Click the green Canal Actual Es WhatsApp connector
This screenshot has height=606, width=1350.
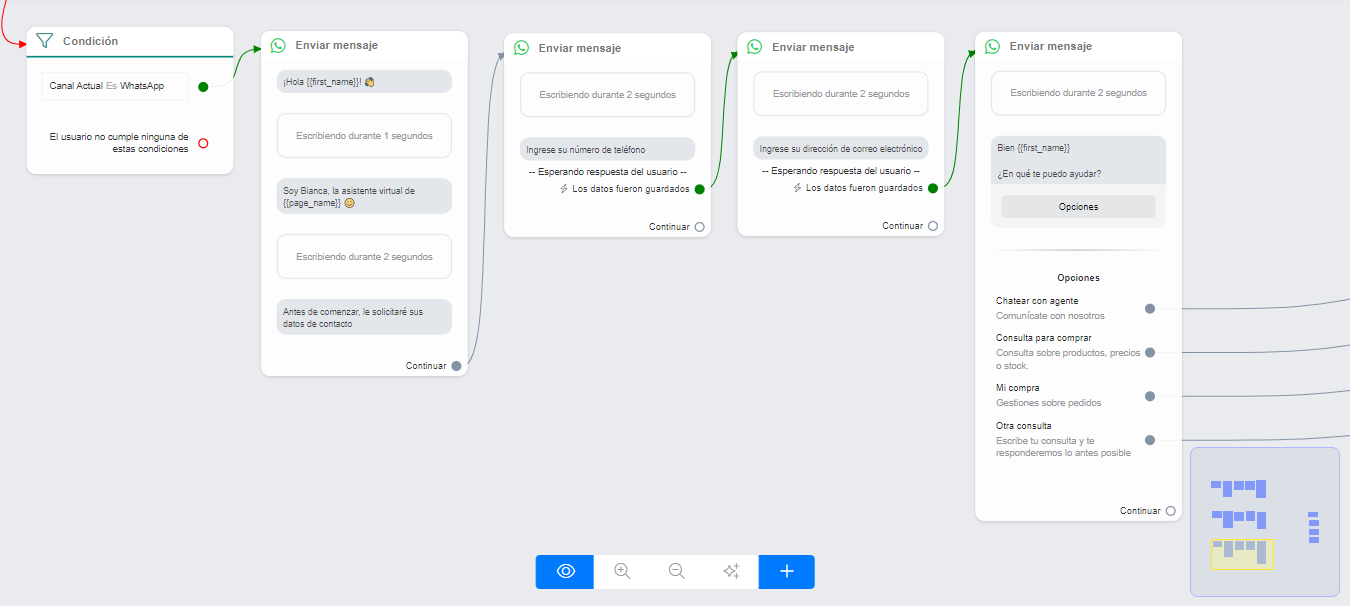coord(203,87)
